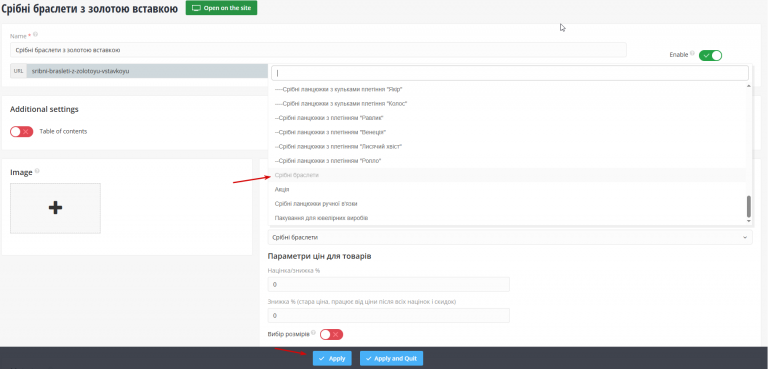Click the help icon next to Вибір розмірів
This screenshot has width=768, height=369.
click(313, 332)
